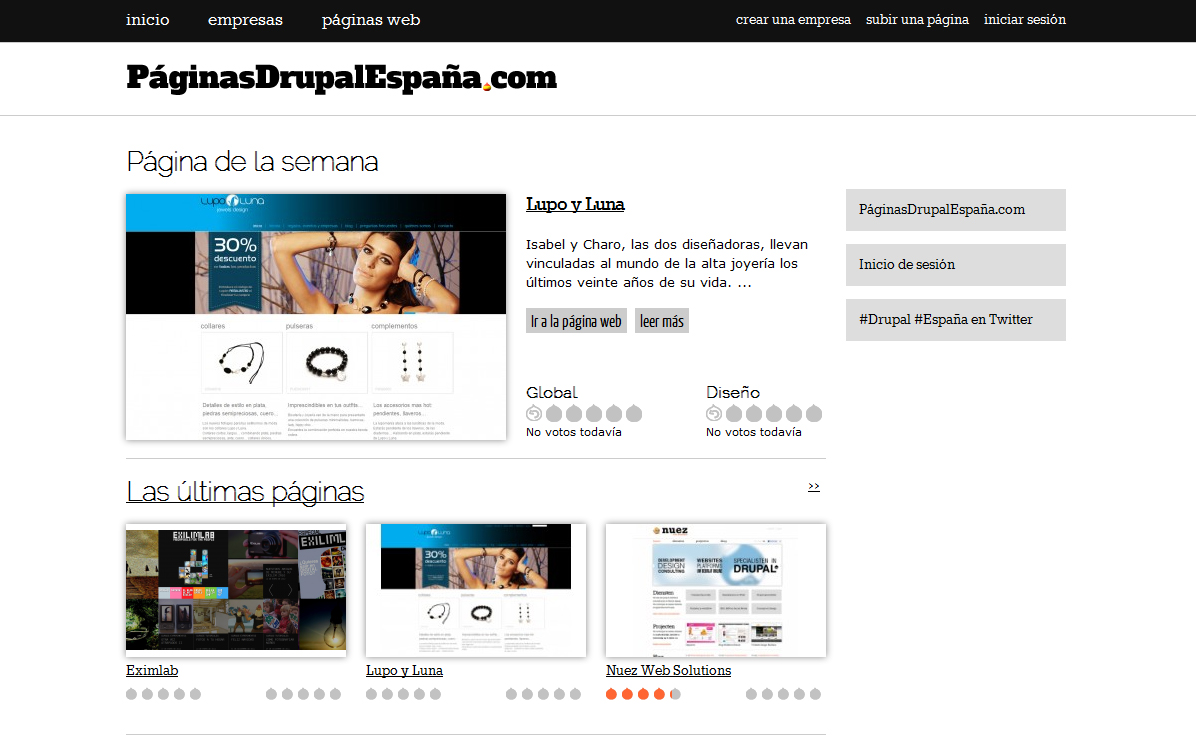1196x751 pixels.
Task: Open more latest pages via >> arrow
Action: (814, 486)
